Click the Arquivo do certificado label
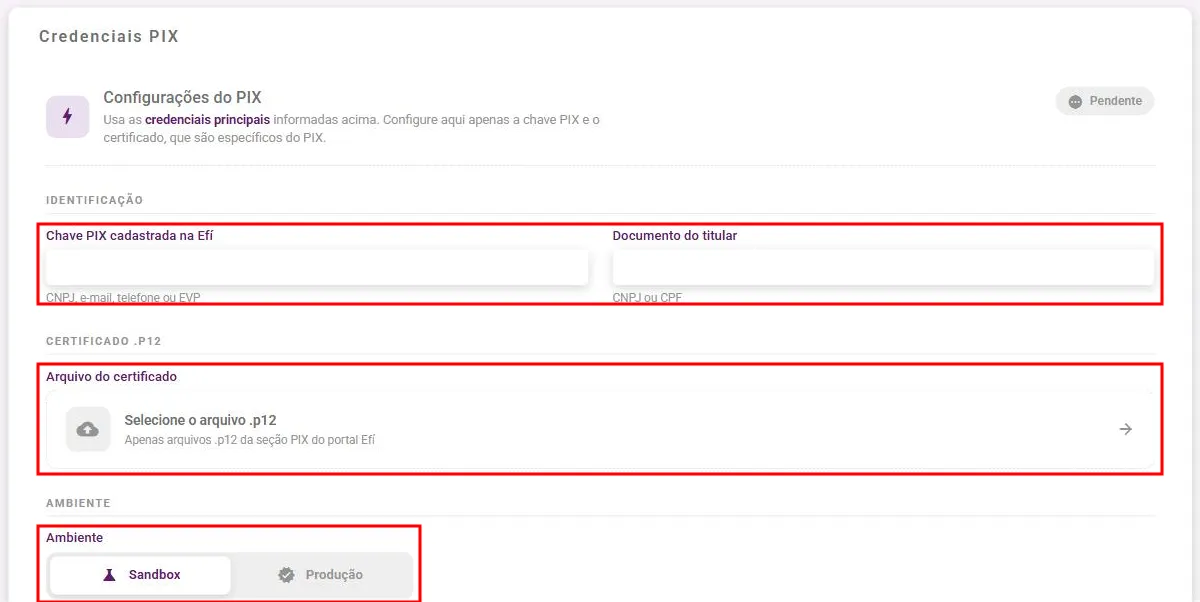 pyautogui.click(x=112, y=377)
